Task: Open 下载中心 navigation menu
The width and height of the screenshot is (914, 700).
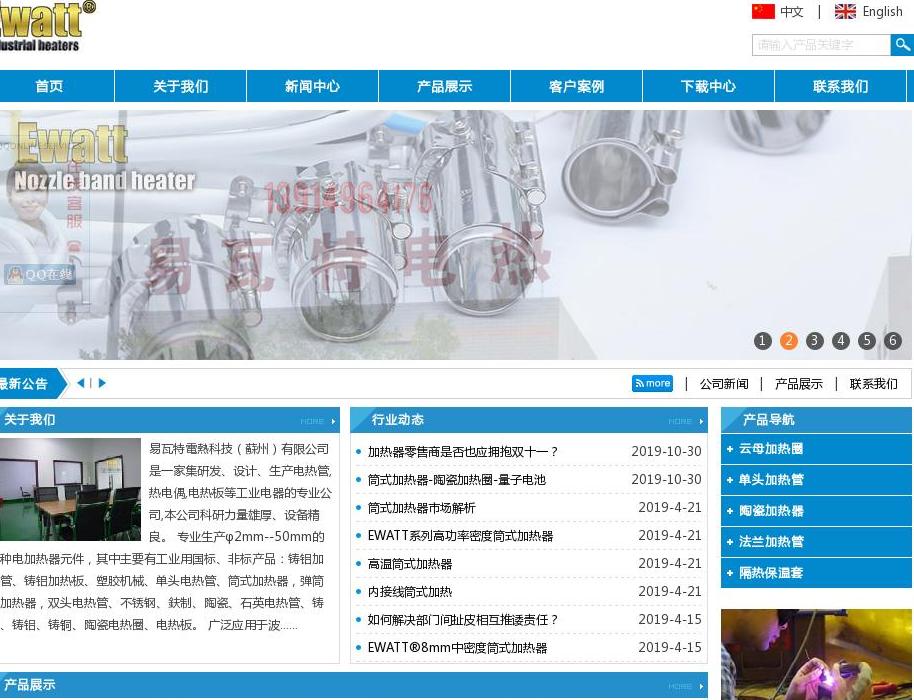Action: point(708,86)
